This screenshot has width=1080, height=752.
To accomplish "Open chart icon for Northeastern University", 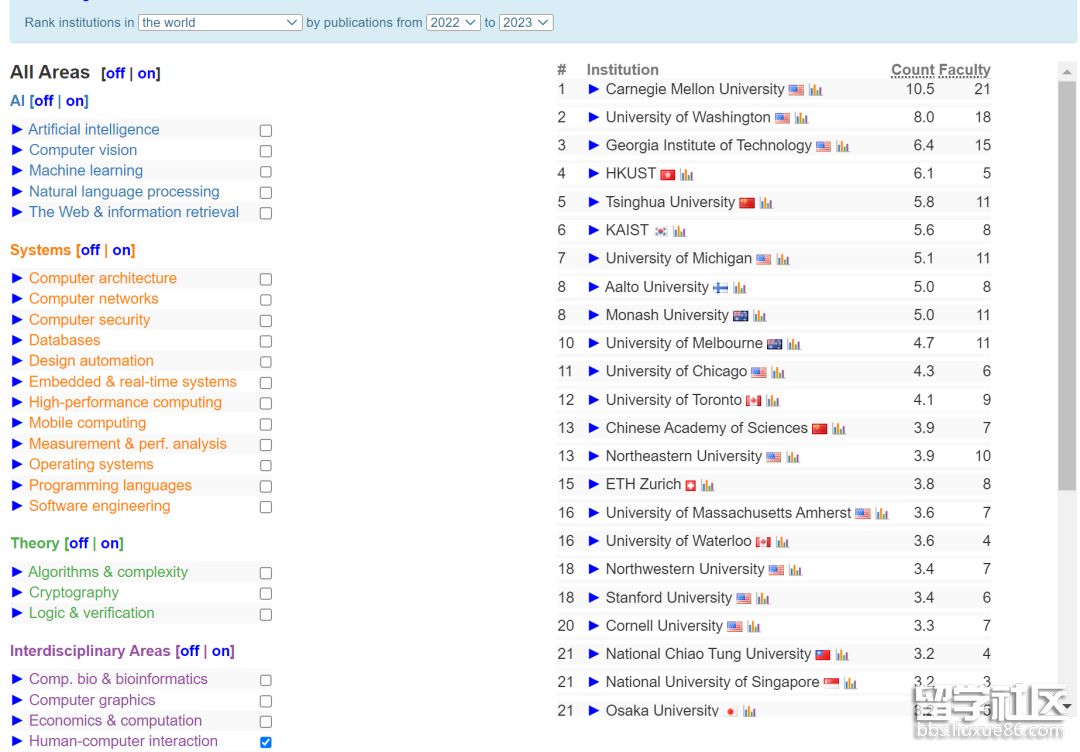I will [x=793, y=457].
